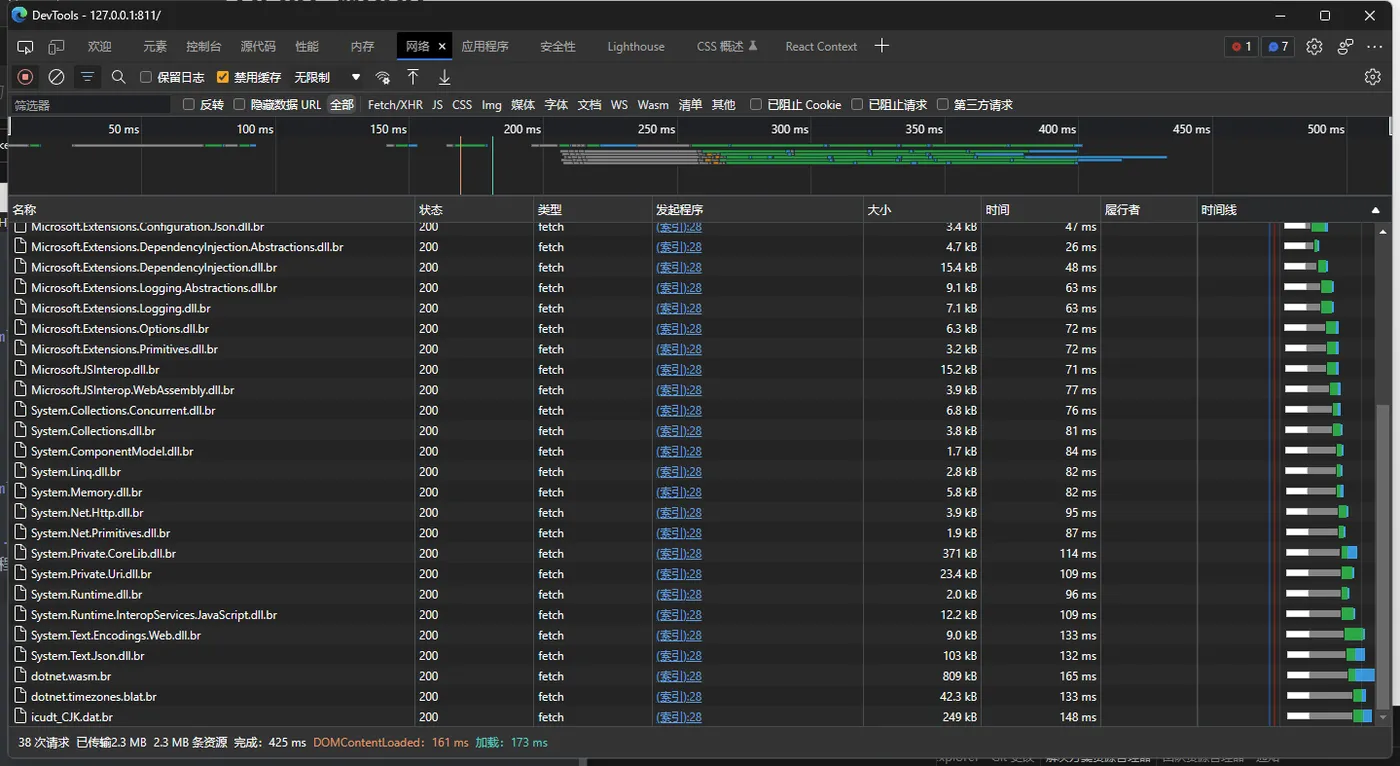1400x766 pixels.
Task: Select 全部 filter type
Action: click(x=342, y=104)
